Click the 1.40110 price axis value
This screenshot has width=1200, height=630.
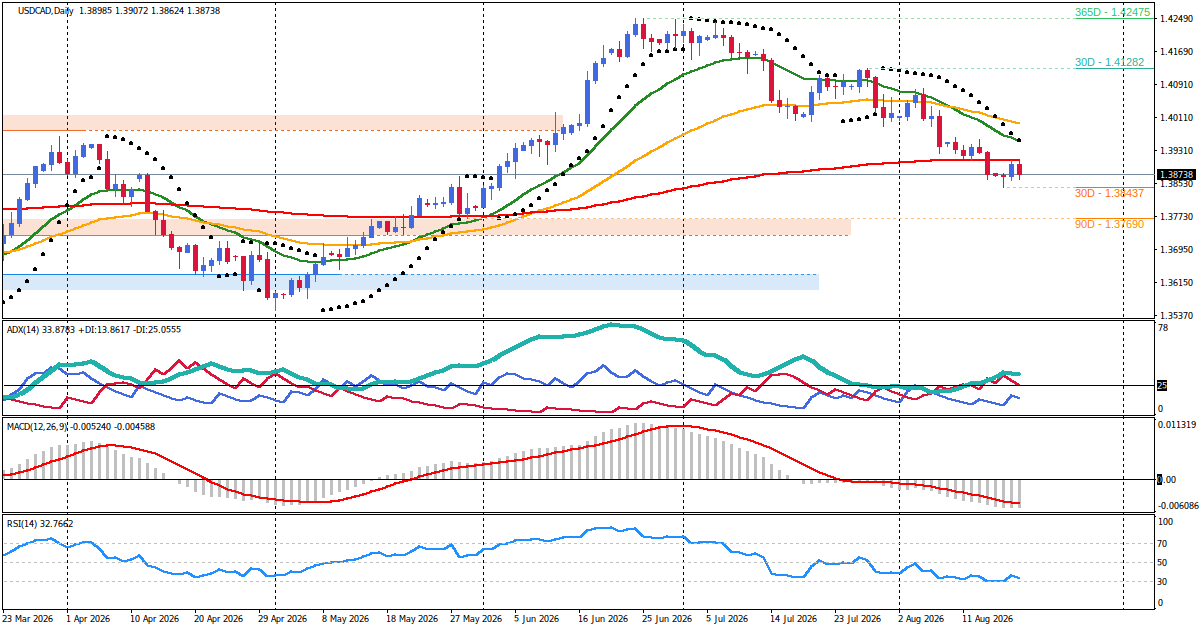[1177, 117]
